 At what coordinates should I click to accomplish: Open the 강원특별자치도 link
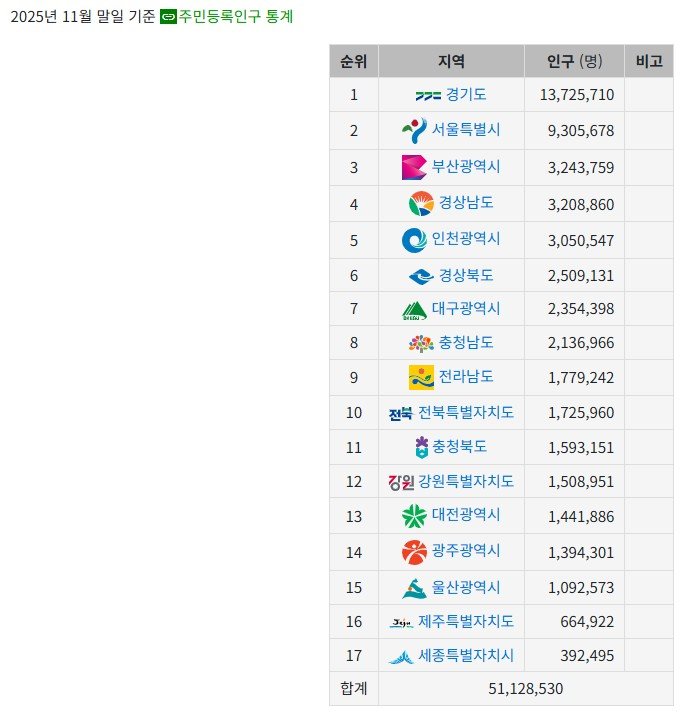point(466,481)
